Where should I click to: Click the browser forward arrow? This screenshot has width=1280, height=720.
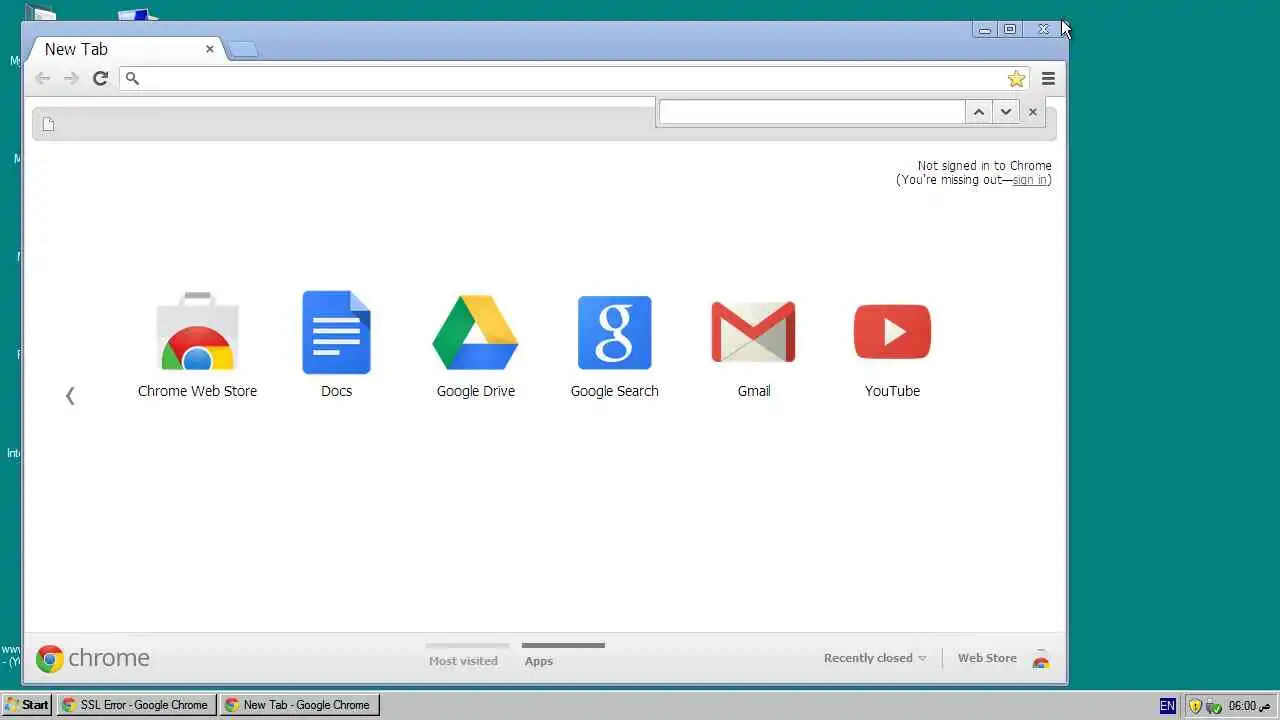point(71,78)
